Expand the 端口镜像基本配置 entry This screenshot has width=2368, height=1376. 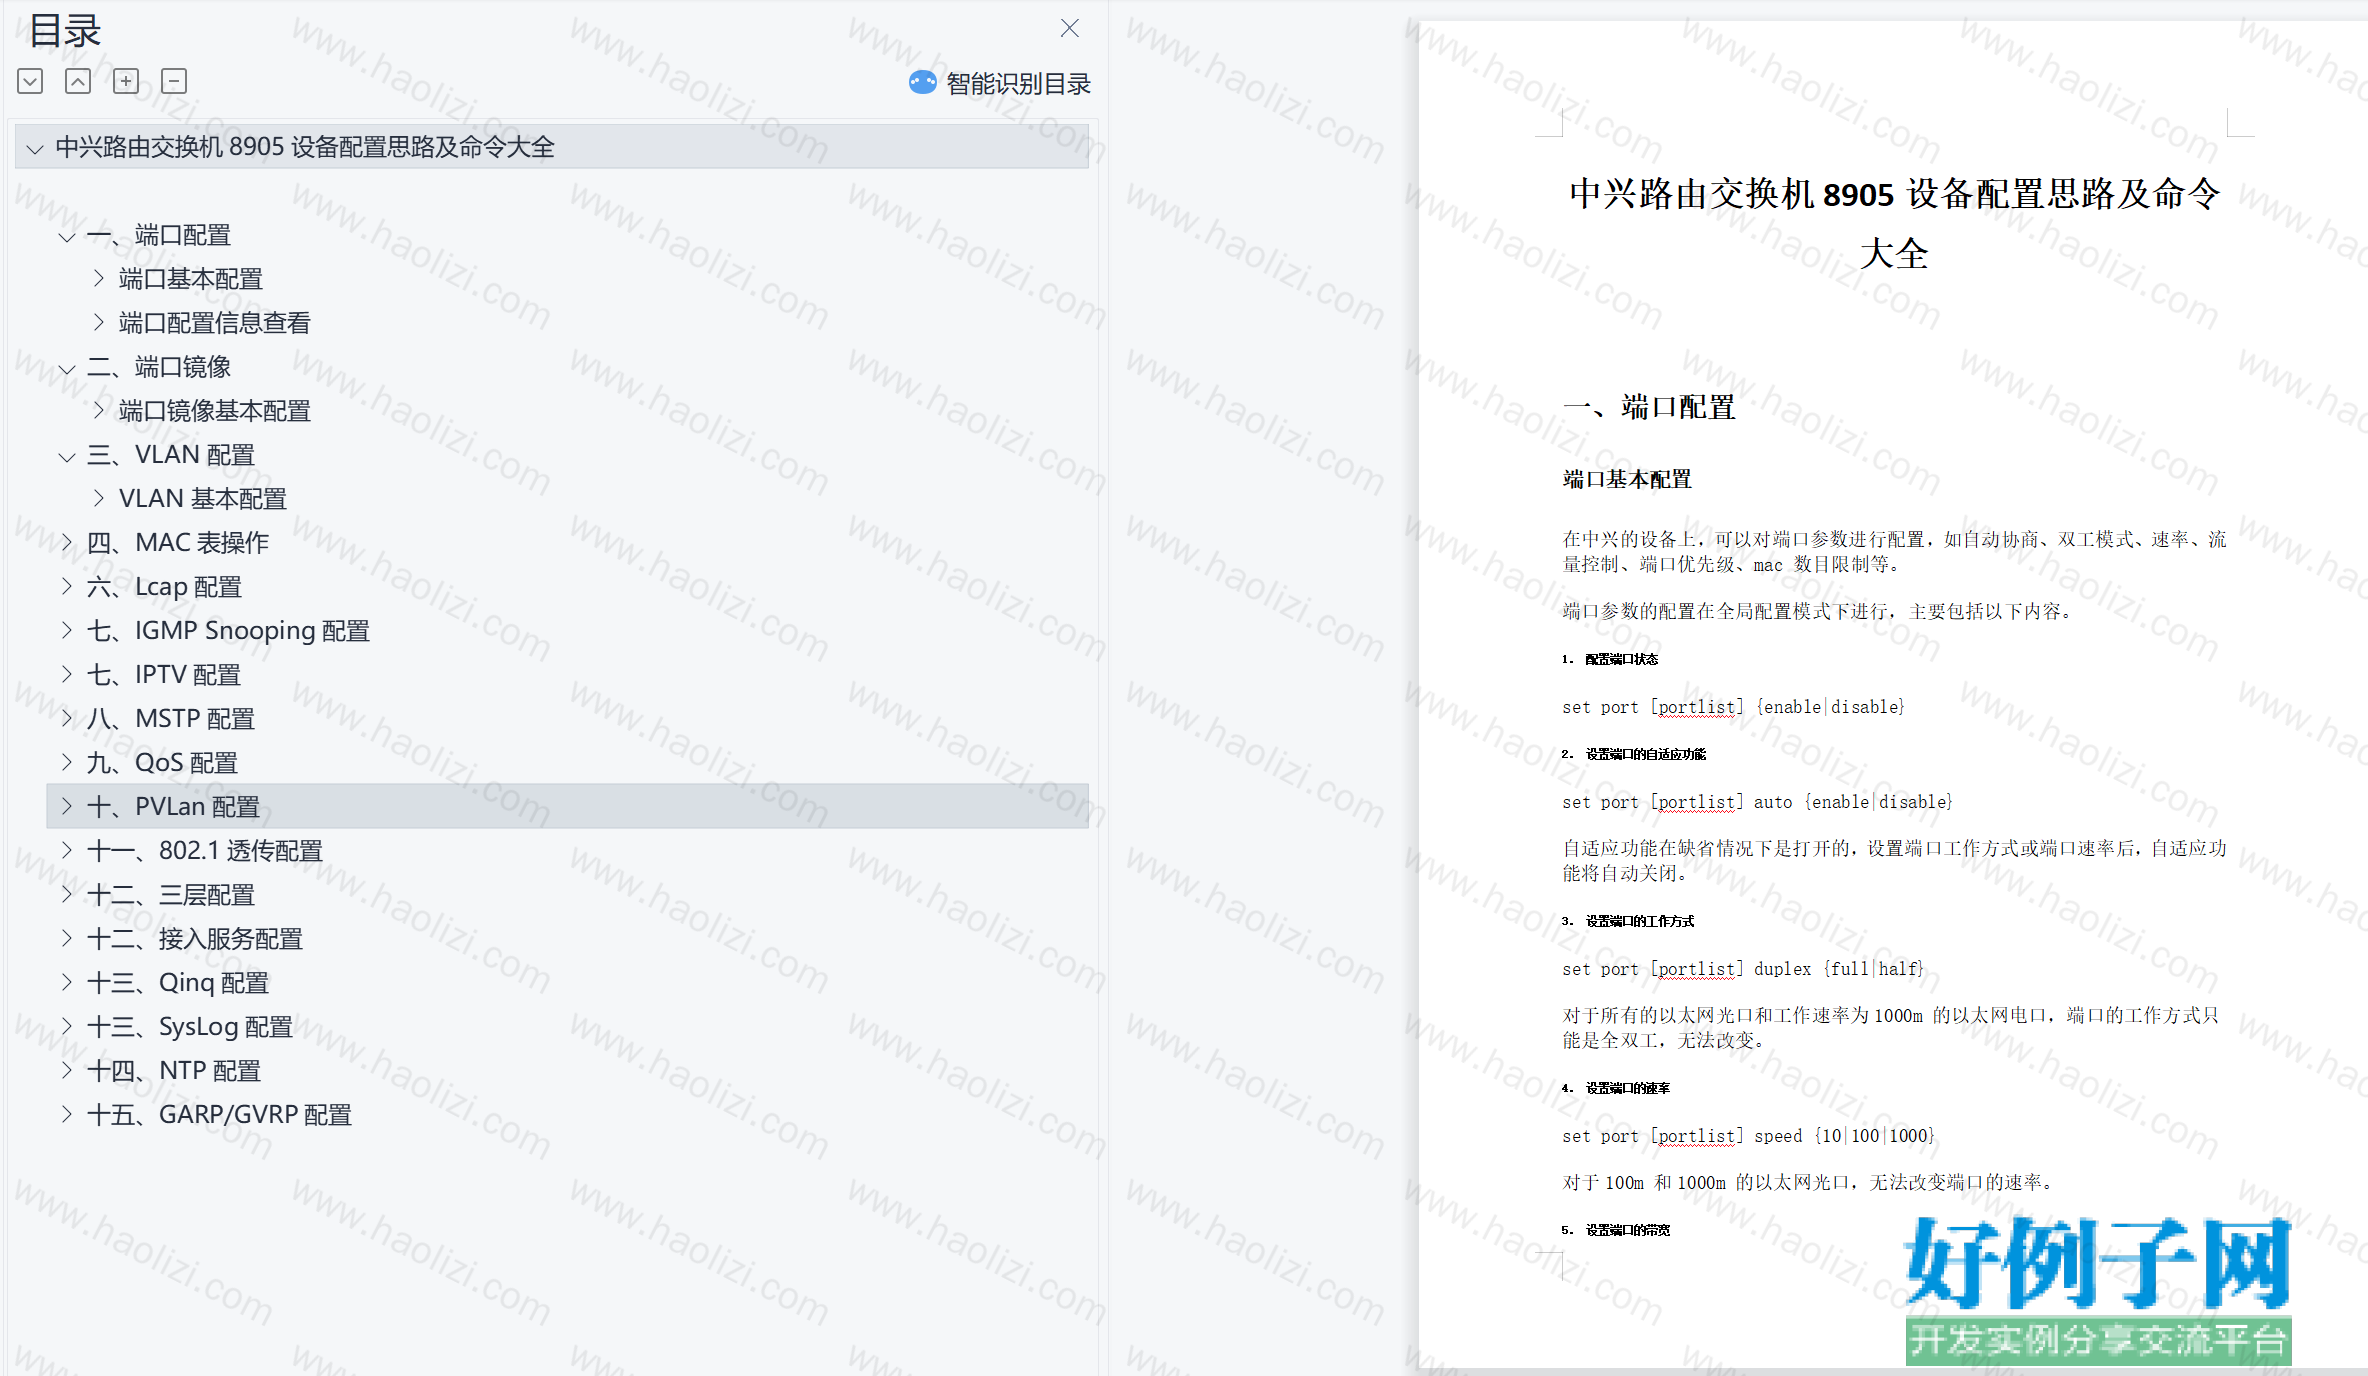pos(99,411)
